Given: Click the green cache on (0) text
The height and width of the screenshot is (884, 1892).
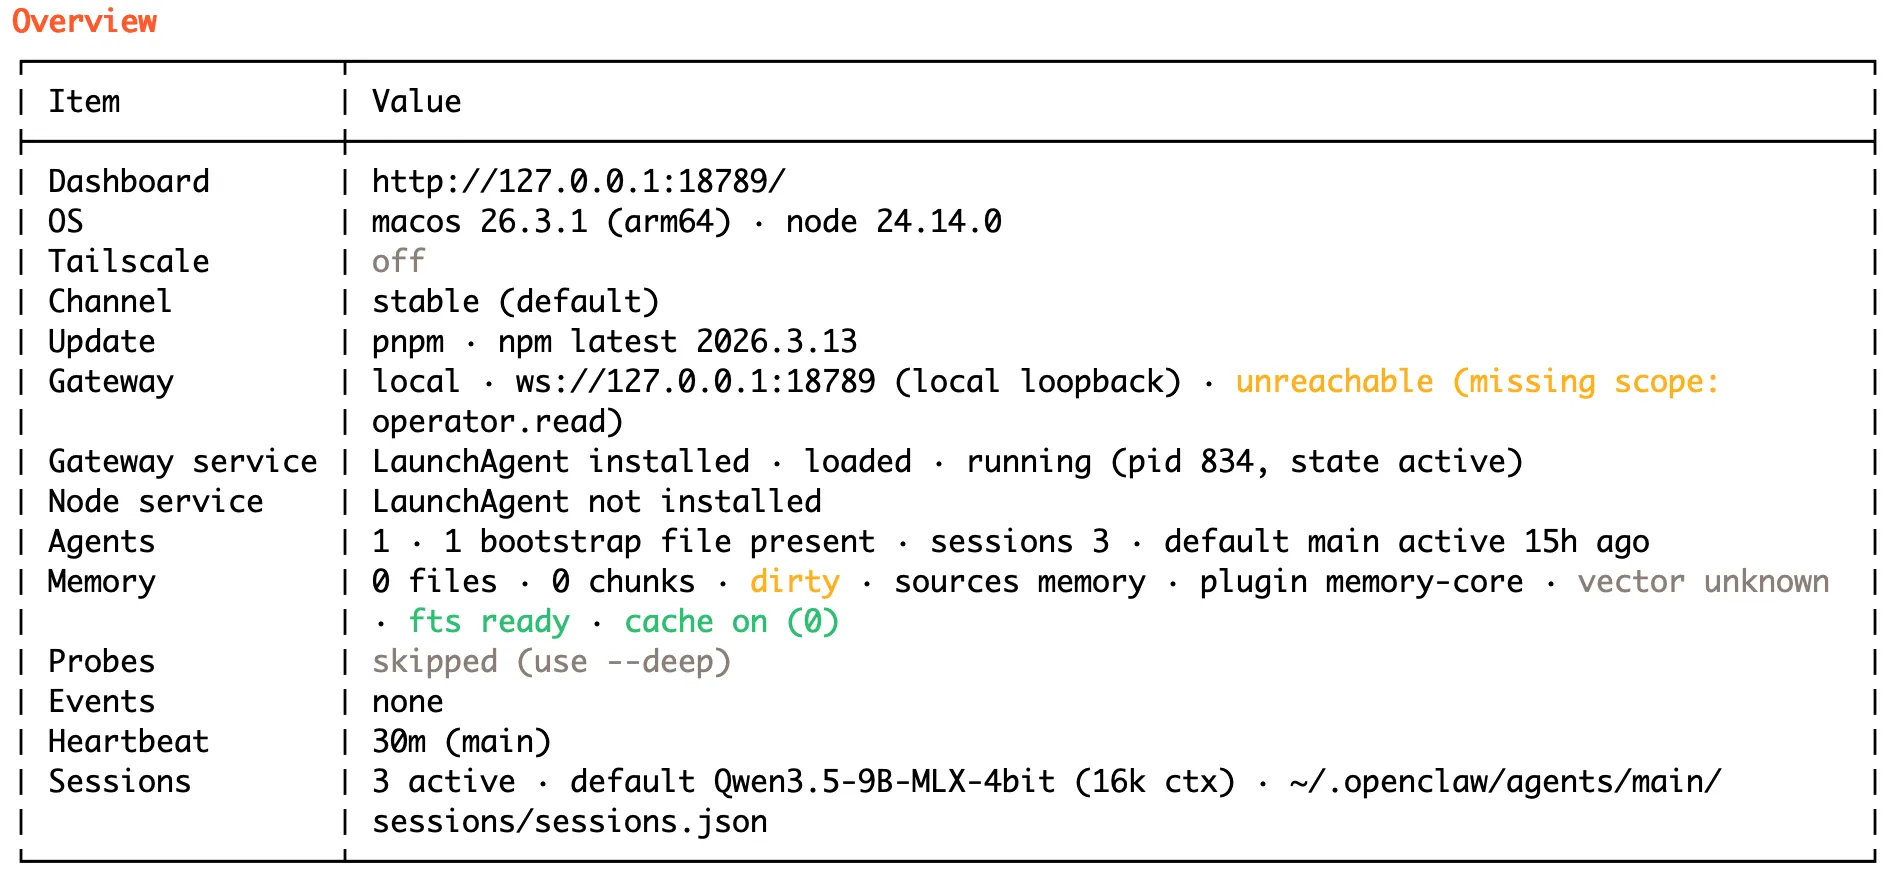Looking at the screenshot, I should (x=731, y=621).
